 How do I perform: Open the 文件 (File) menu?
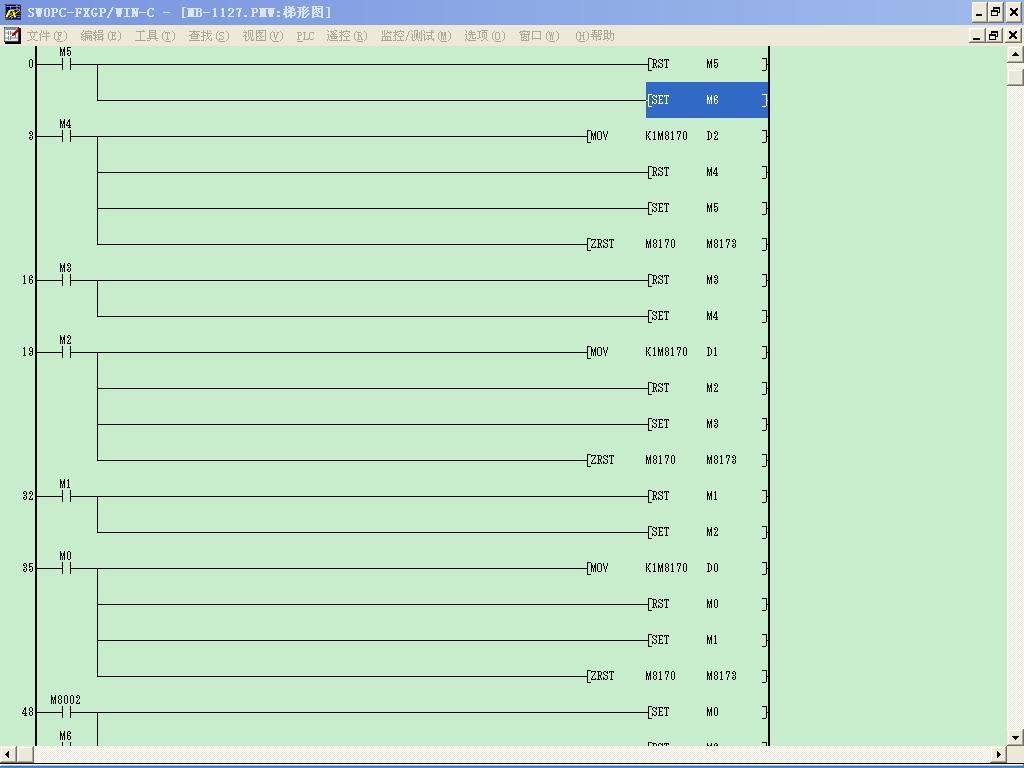click(47, 36)
